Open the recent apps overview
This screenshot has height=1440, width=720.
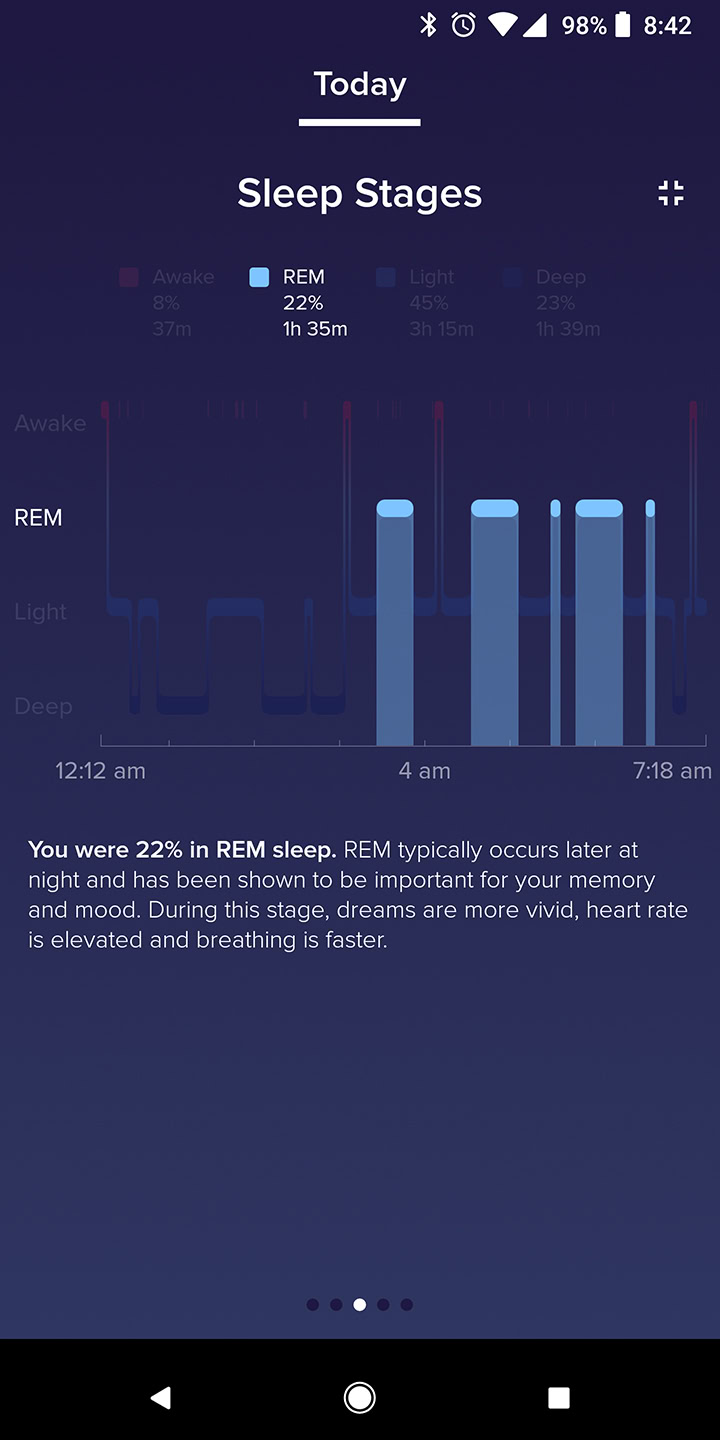click(x=559, y=1397)
